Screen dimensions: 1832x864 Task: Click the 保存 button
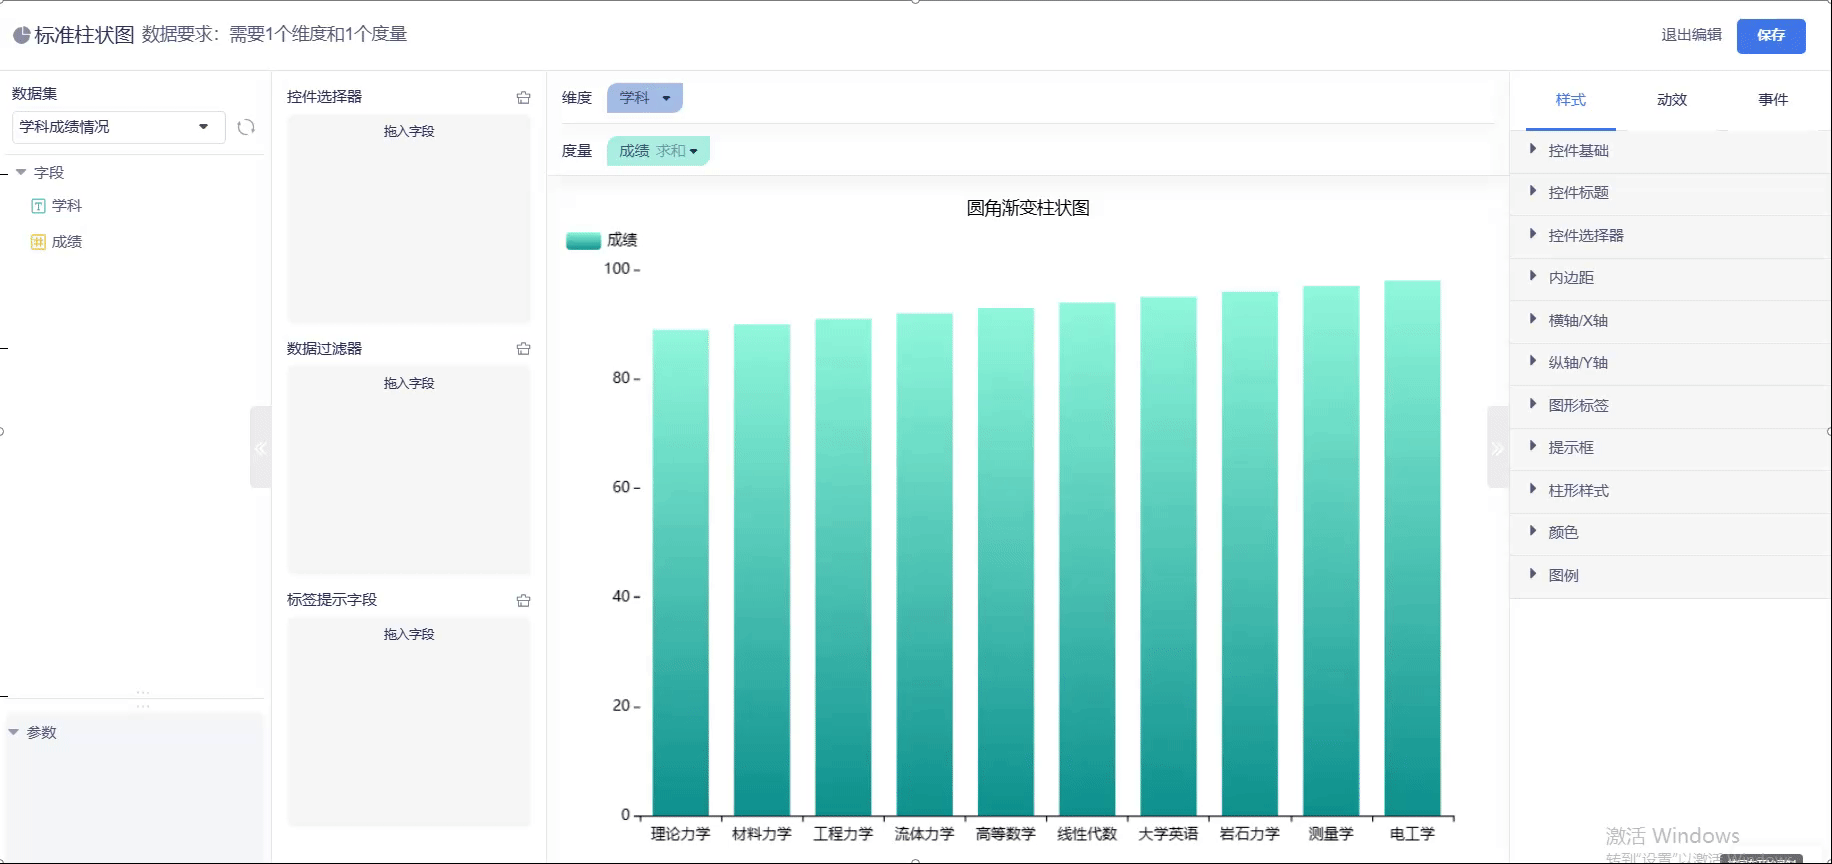click(1771, 36)
